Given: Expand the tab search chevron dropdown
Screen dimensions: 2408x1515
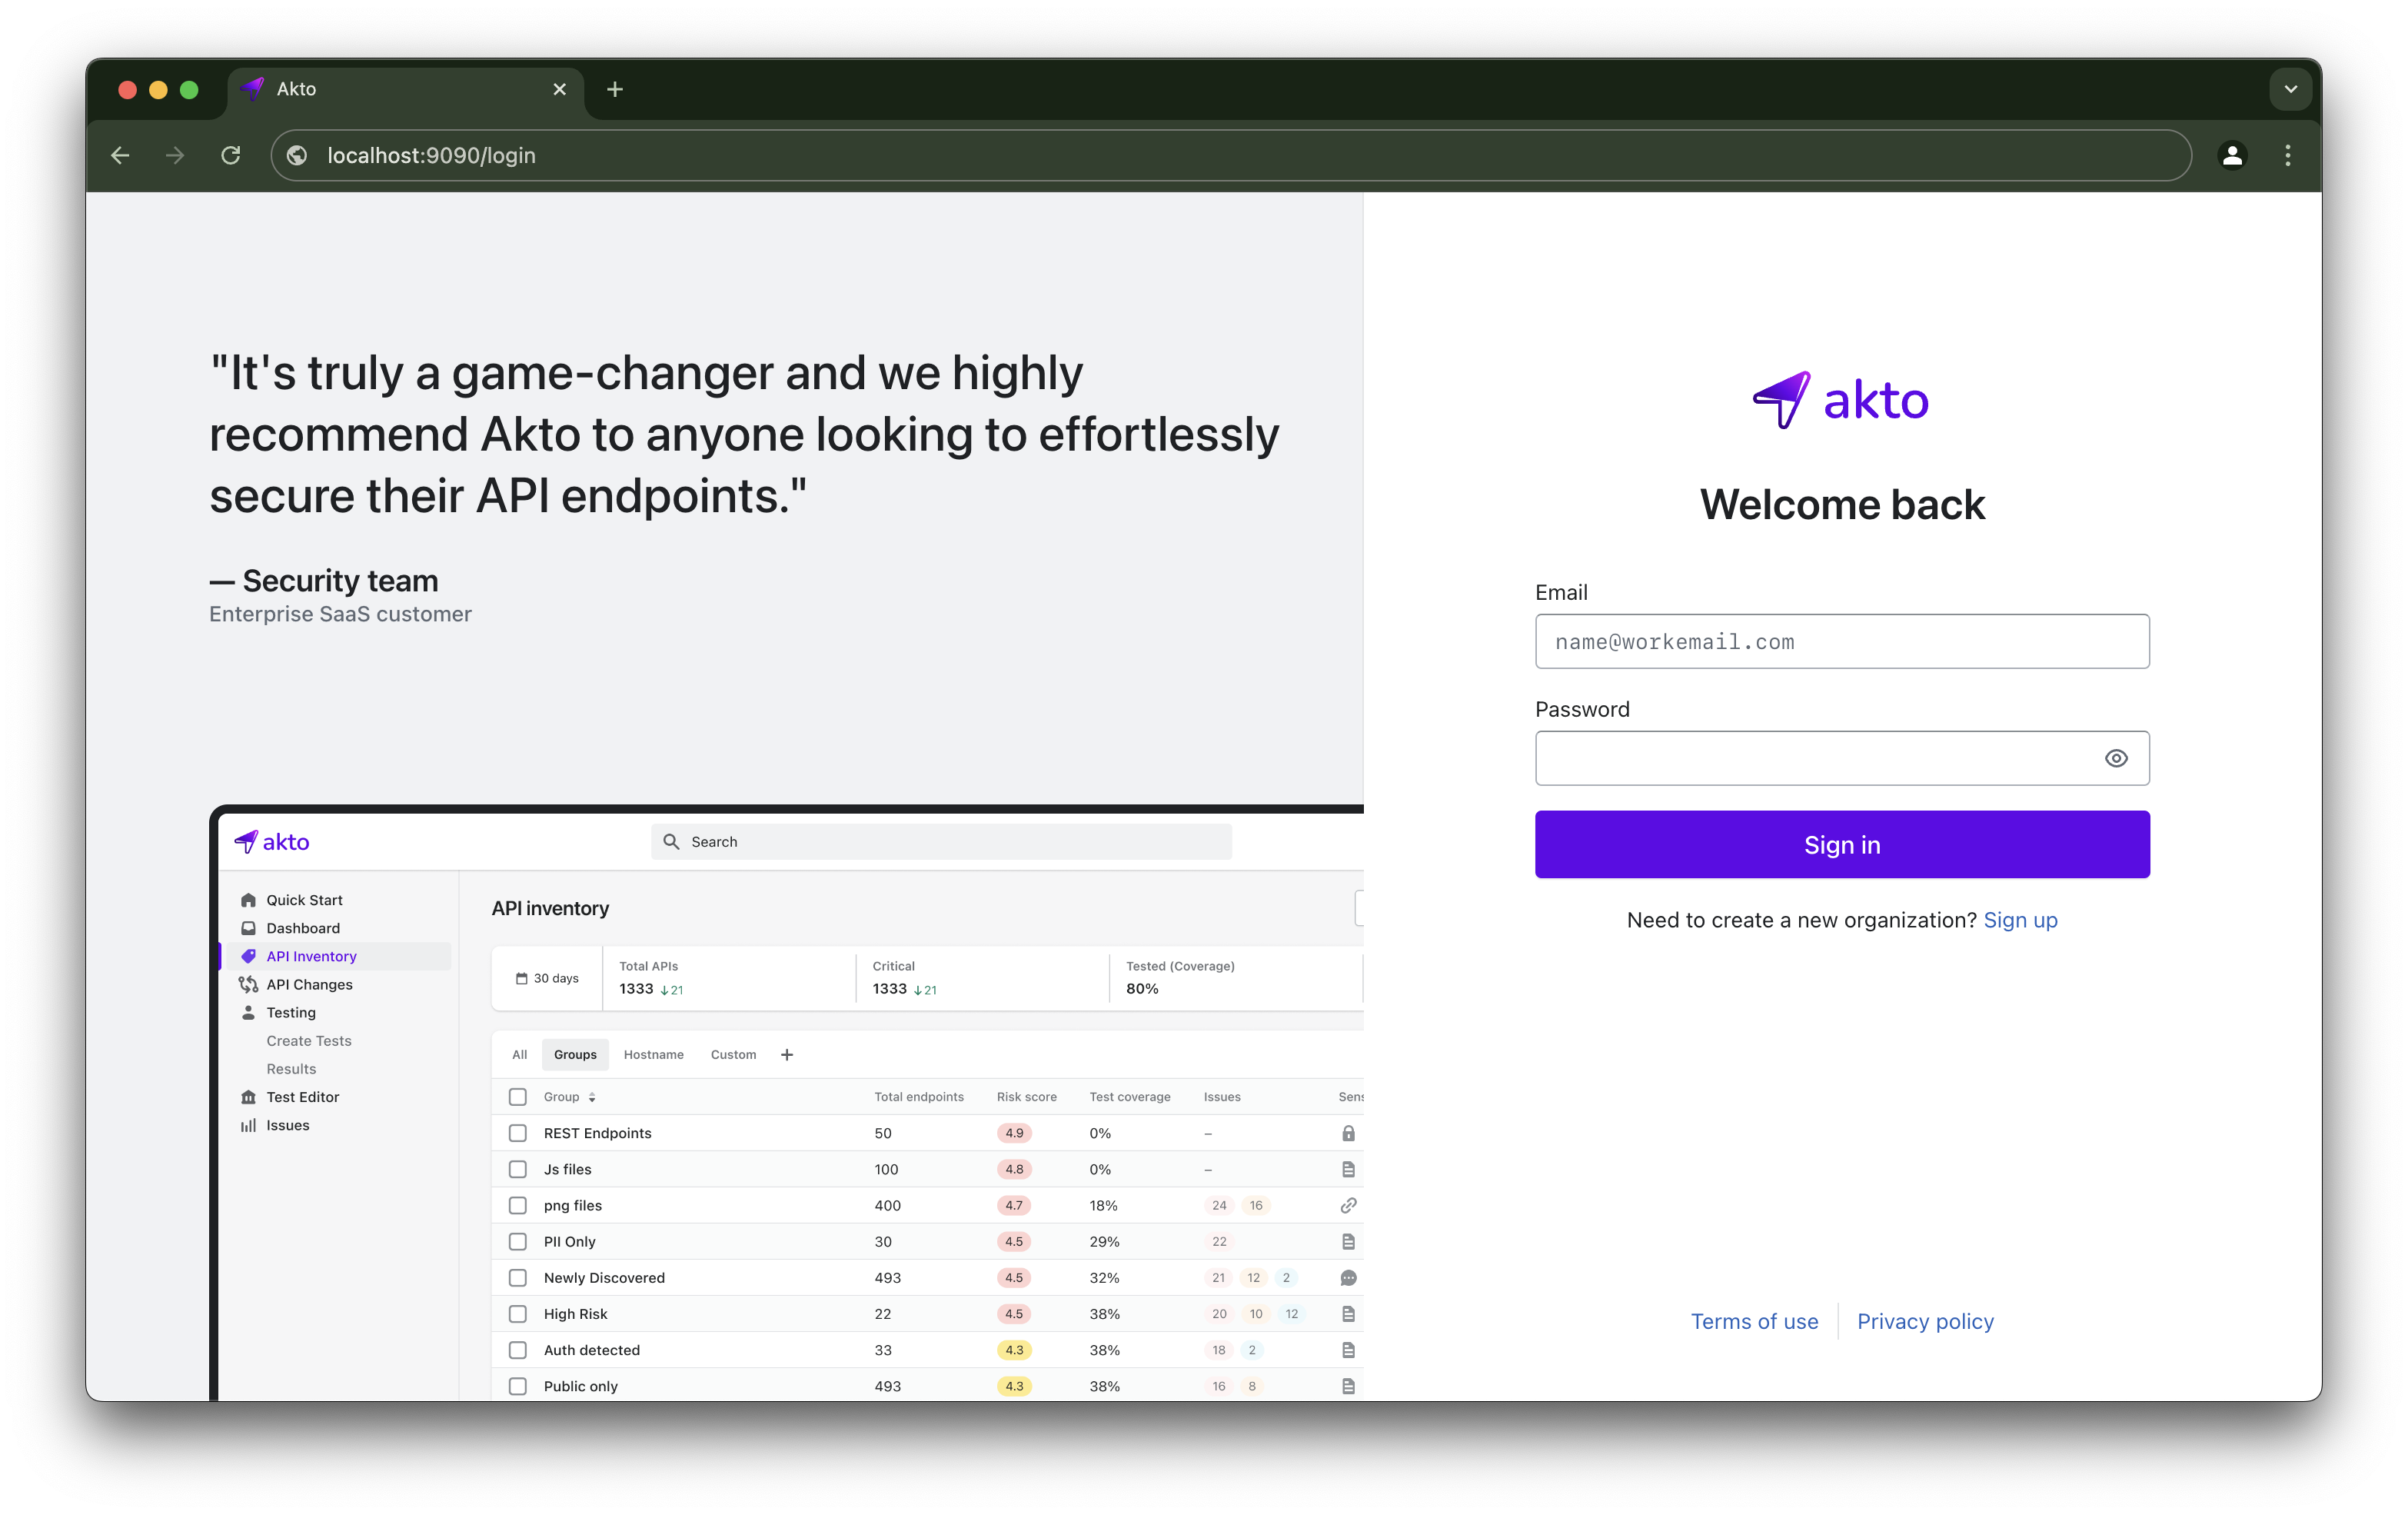Looking at the screenshot, I should point(2290,89).
